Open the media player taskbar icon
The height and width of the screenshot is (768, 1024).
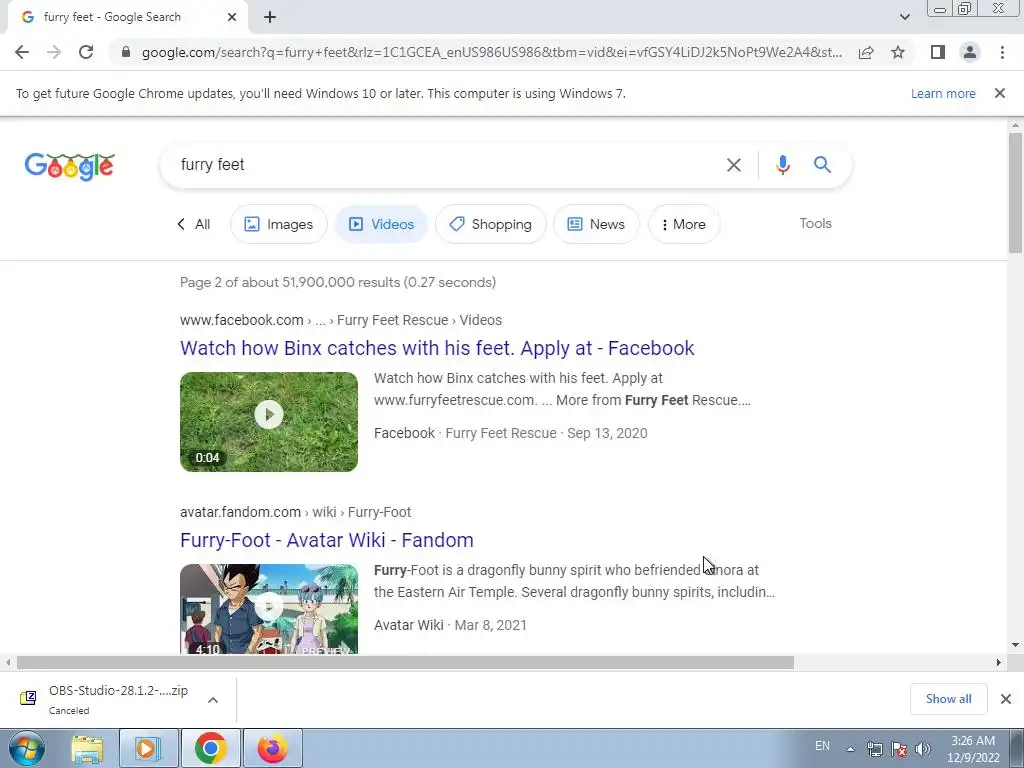[148, 748]
